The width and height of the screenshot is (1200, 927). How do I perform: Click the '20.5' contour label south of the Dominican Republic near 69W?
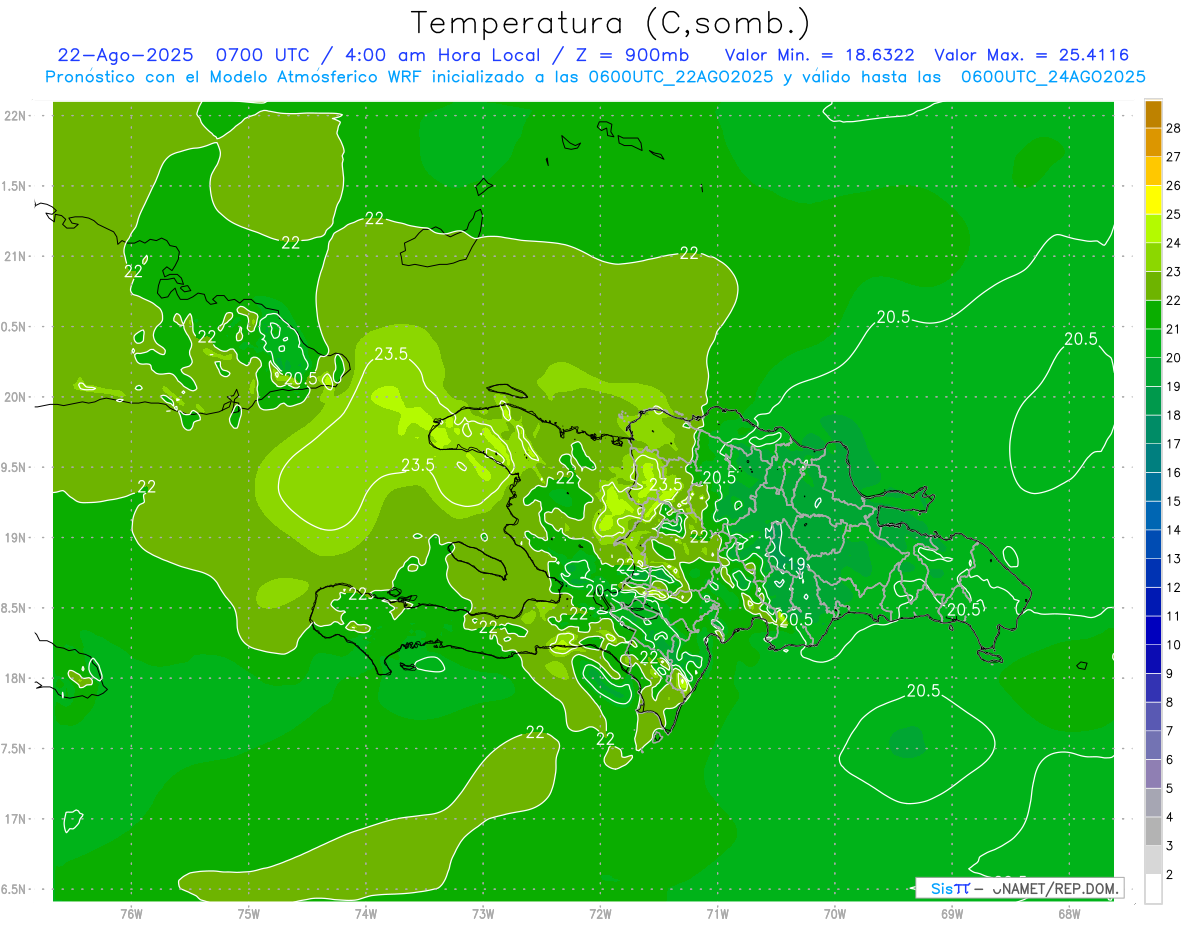click(924, 690)
